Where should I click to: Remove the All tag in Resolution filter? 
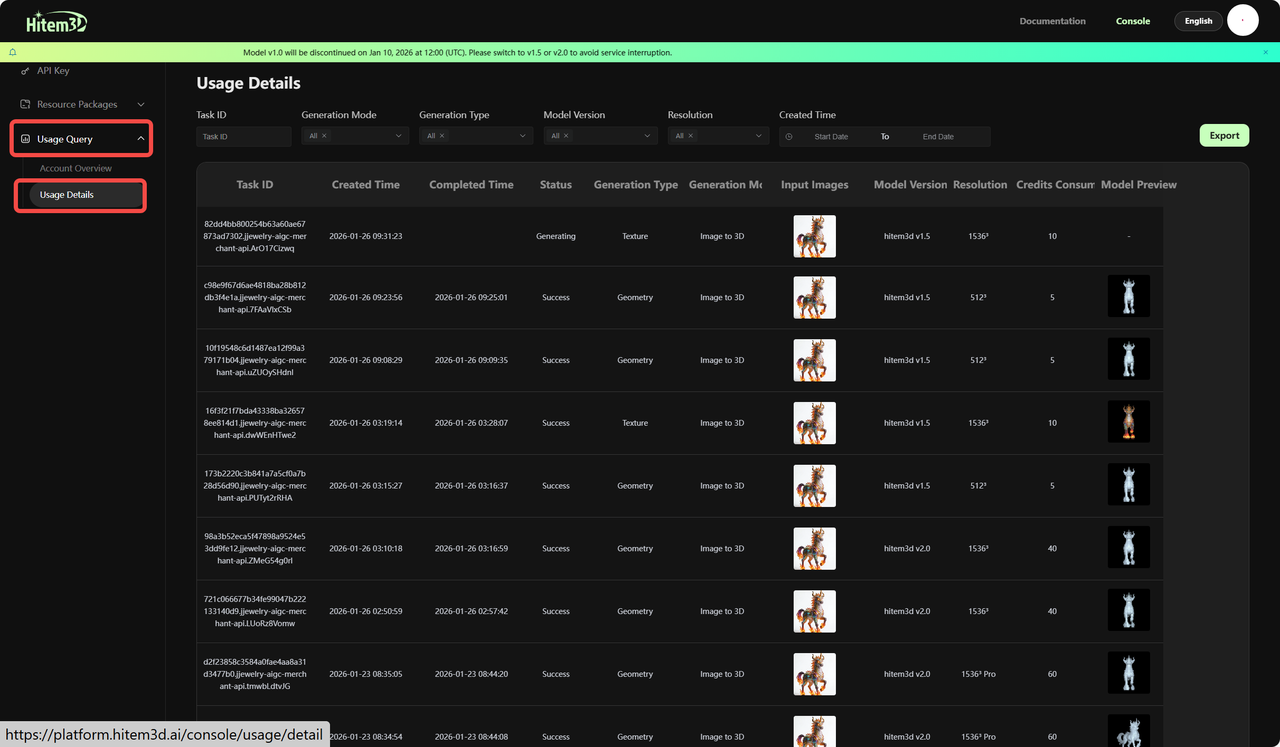tap(691, 136)
